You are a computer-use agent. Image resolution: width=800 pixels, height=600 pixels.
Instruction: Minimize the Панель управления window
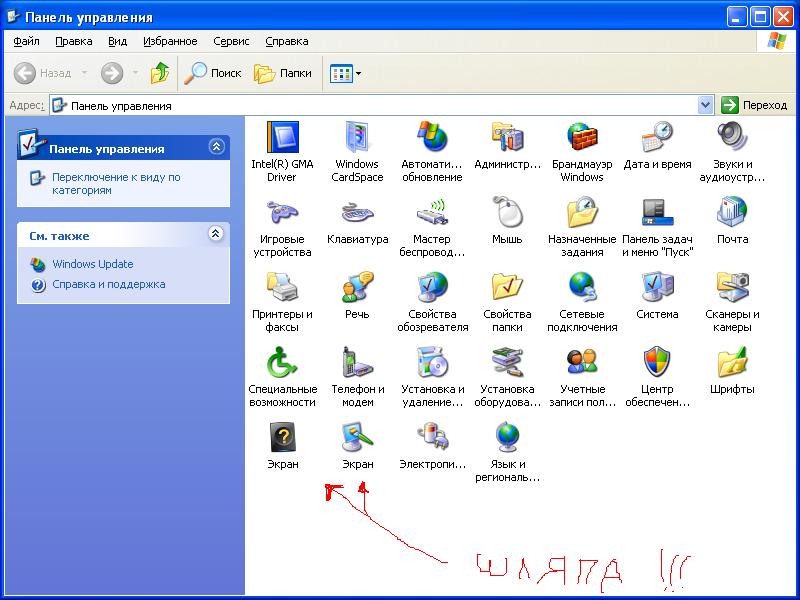(736, 18)
